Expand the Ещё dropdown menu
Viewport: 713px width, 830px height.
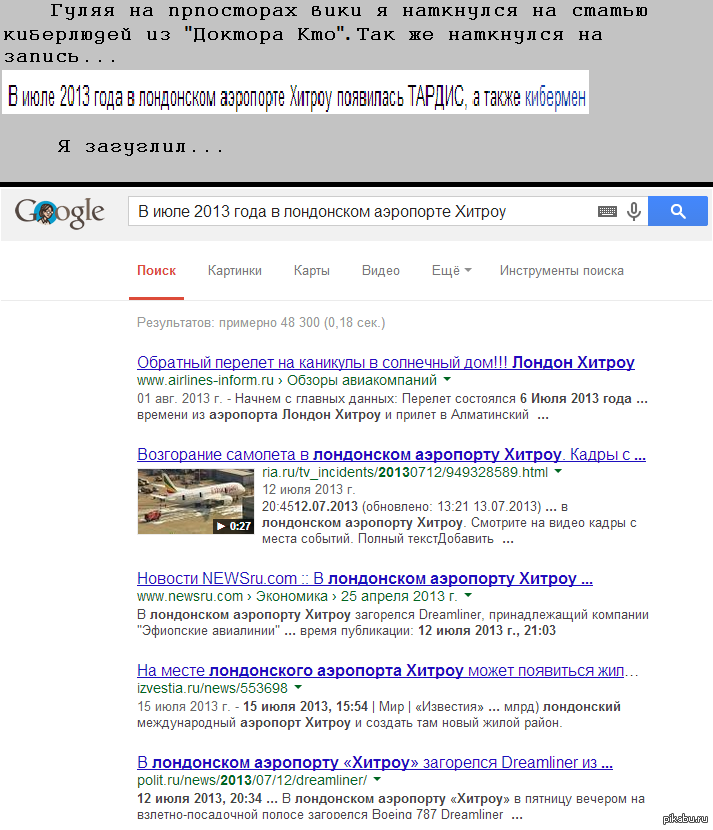pos(451,270)
